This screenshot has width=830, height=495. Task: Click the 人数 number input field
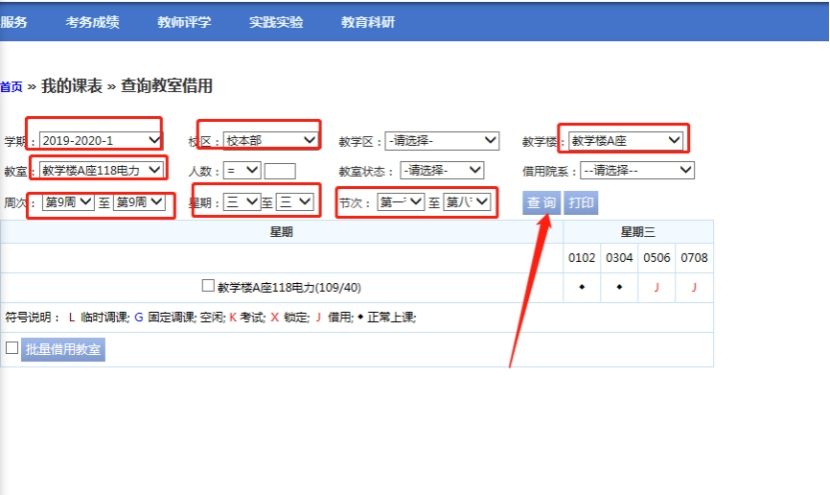click(280, 171)
